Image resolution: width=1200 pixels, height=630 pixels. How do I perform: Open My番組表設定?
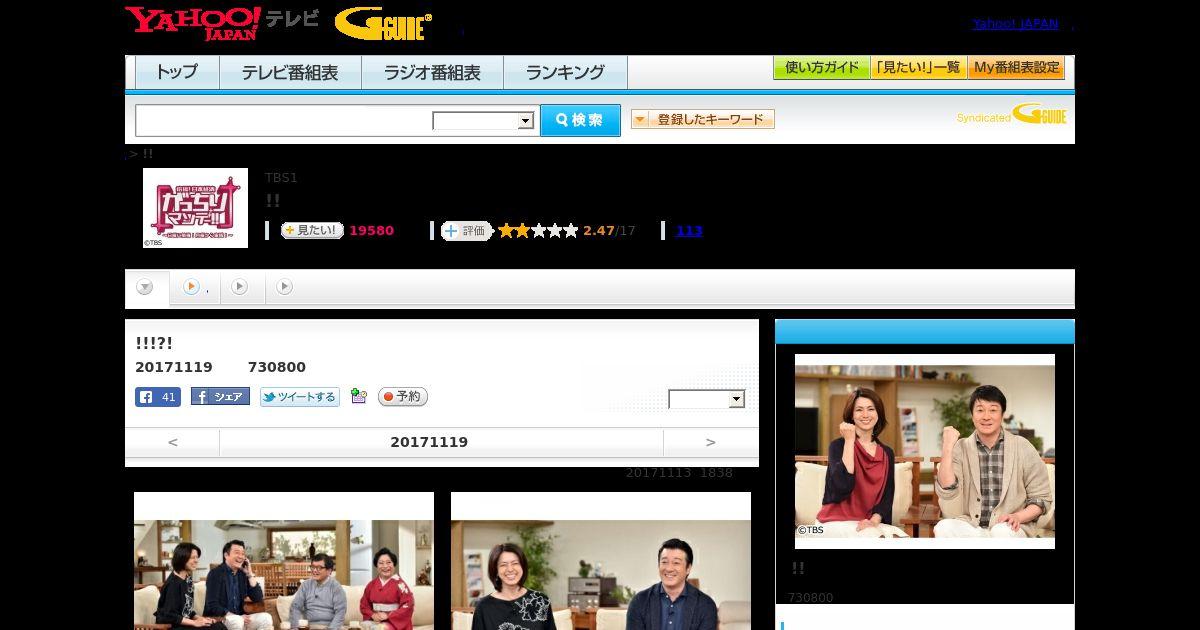pyautogui.click(x=1016, y=68)
